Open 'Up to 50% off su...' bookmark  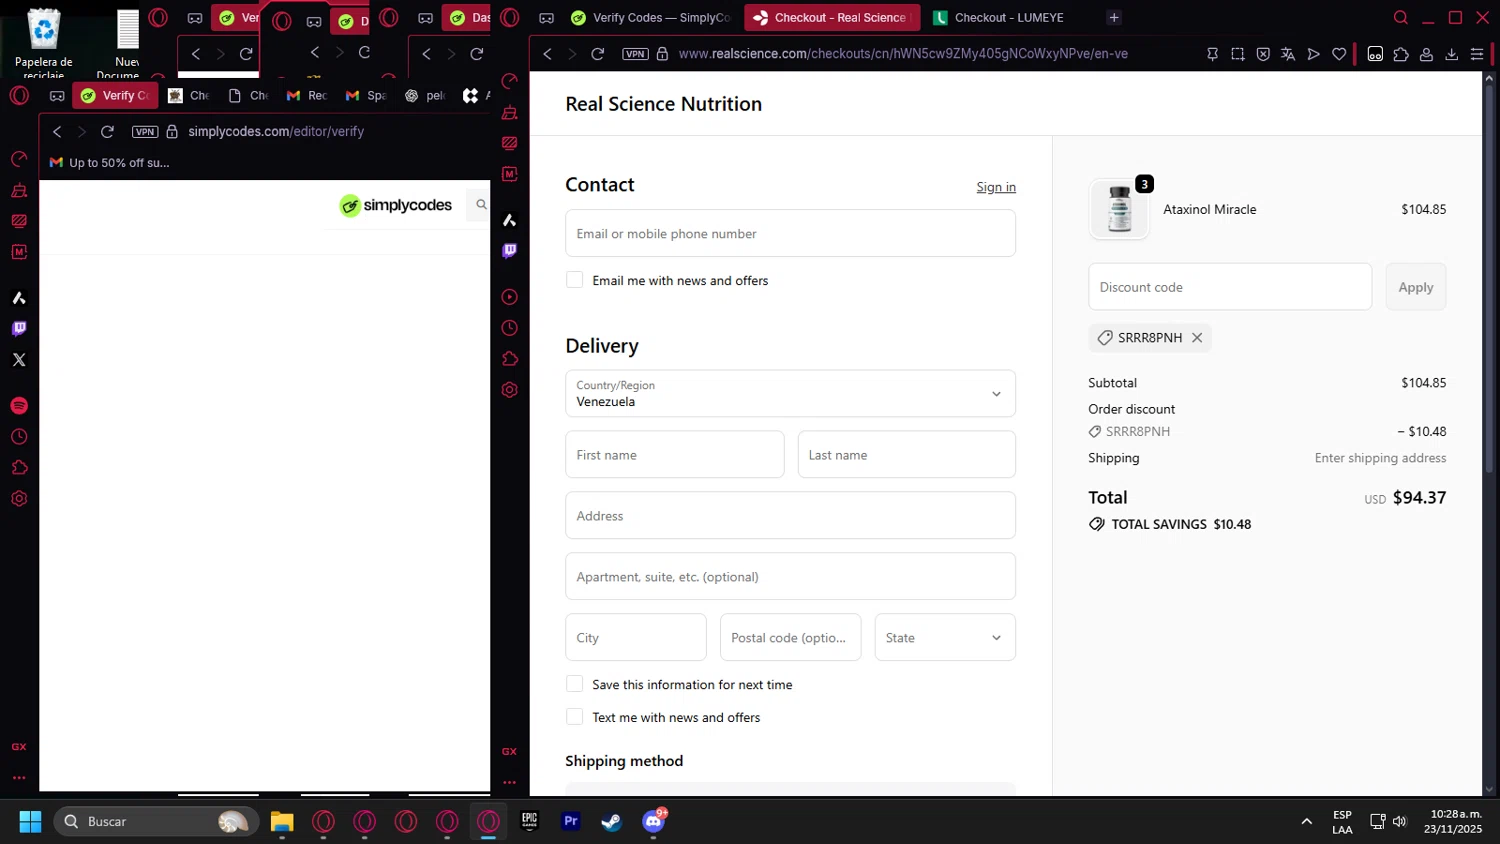tap(110, 163)
